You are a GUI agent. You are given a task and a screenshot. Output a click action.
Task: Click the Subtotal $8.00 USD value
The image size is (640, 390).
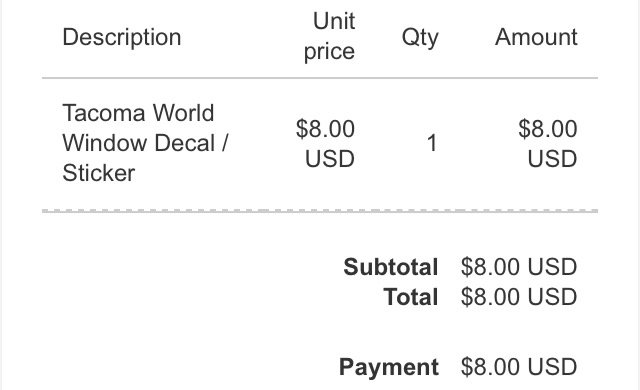[519, 267]
